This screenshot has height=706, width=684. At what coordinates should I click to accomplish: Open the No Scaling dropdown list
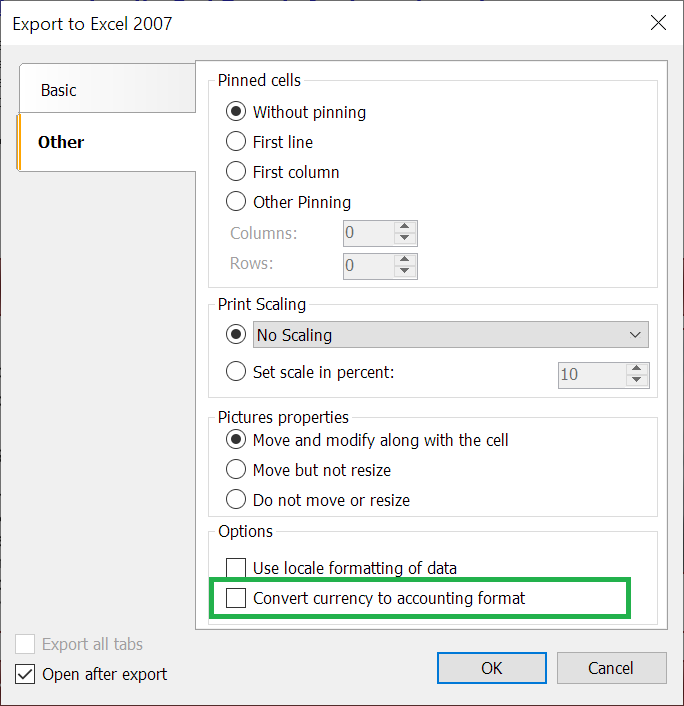click(x=451, y=335)
